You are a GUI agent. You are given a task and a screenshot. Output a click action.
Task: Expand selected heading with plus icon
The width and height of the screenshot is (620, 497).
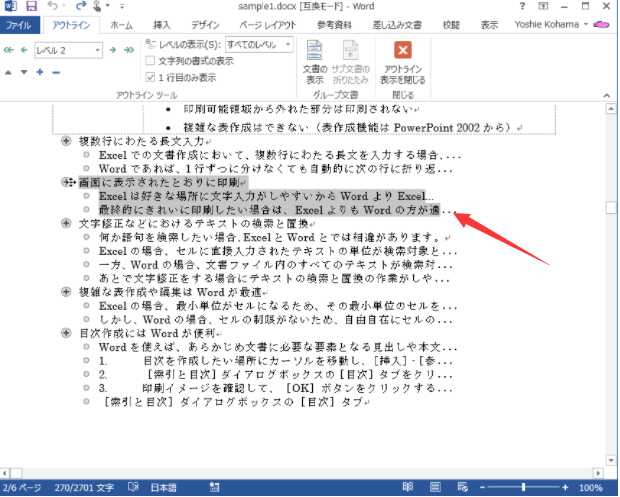(x=40, y=72)
